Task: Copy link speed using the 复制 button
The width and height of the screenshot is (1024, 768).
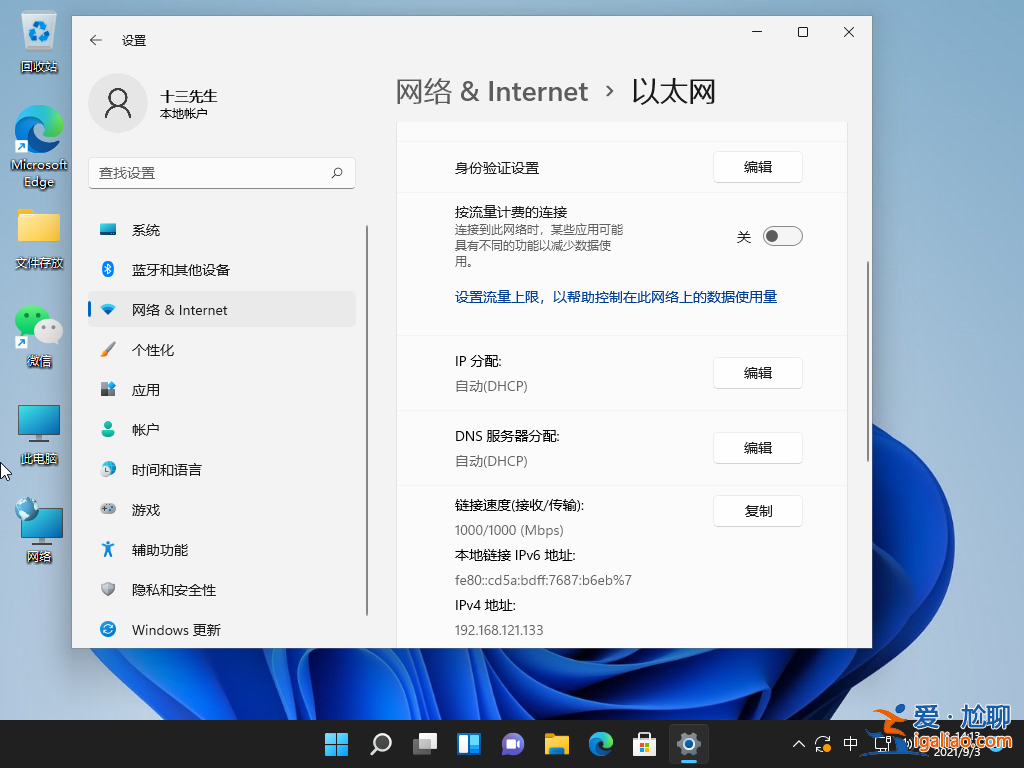Action: (x=757, y=510)
